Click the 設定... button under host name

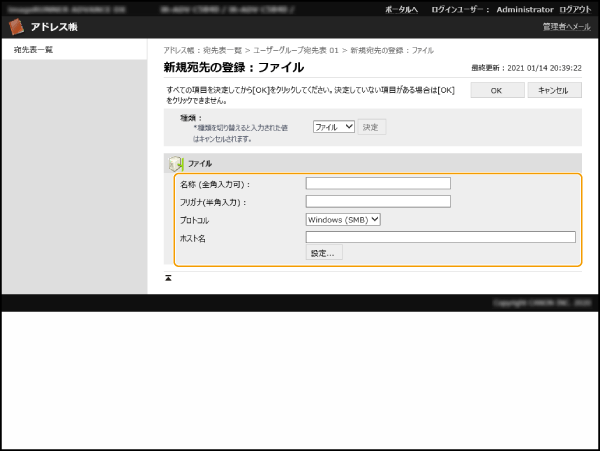(x=324, y=253)
